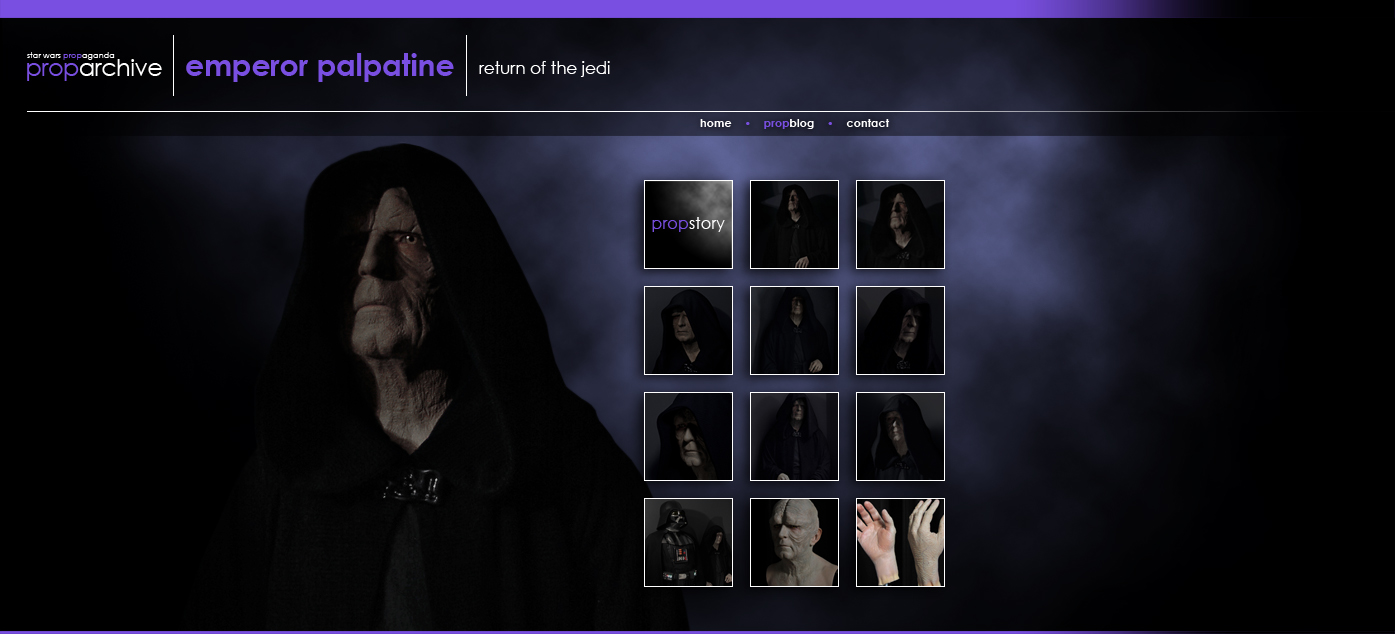The width and height of the screenshot is (1395, 634).
Task: Click the 'return of the jedi' subtitle
Action: point(544,68)
